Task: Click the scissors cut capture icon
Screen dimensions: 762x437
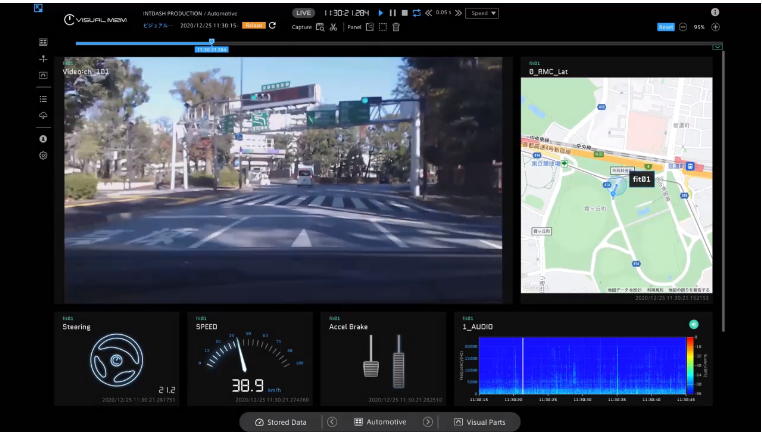Action: click(x=333, y=27)
